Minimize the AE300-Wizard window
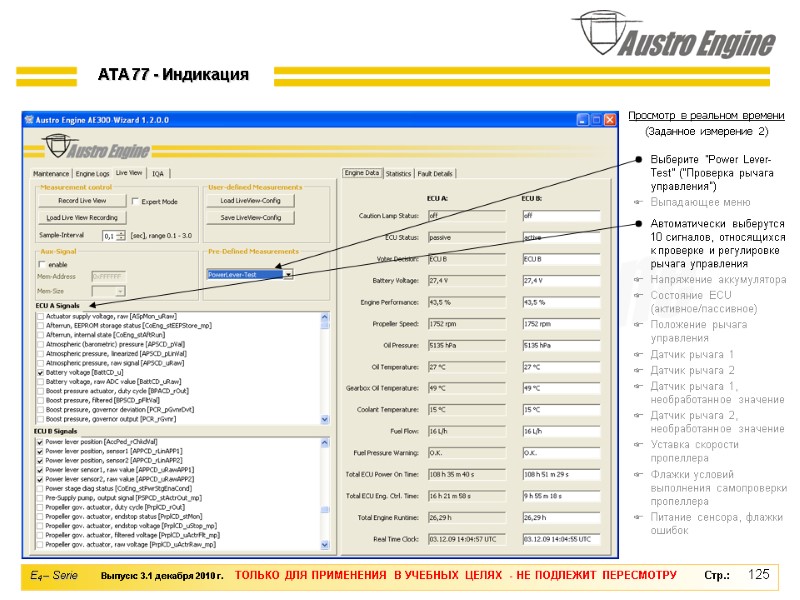This screenshot has width=800, height=600. coord(582,120)
